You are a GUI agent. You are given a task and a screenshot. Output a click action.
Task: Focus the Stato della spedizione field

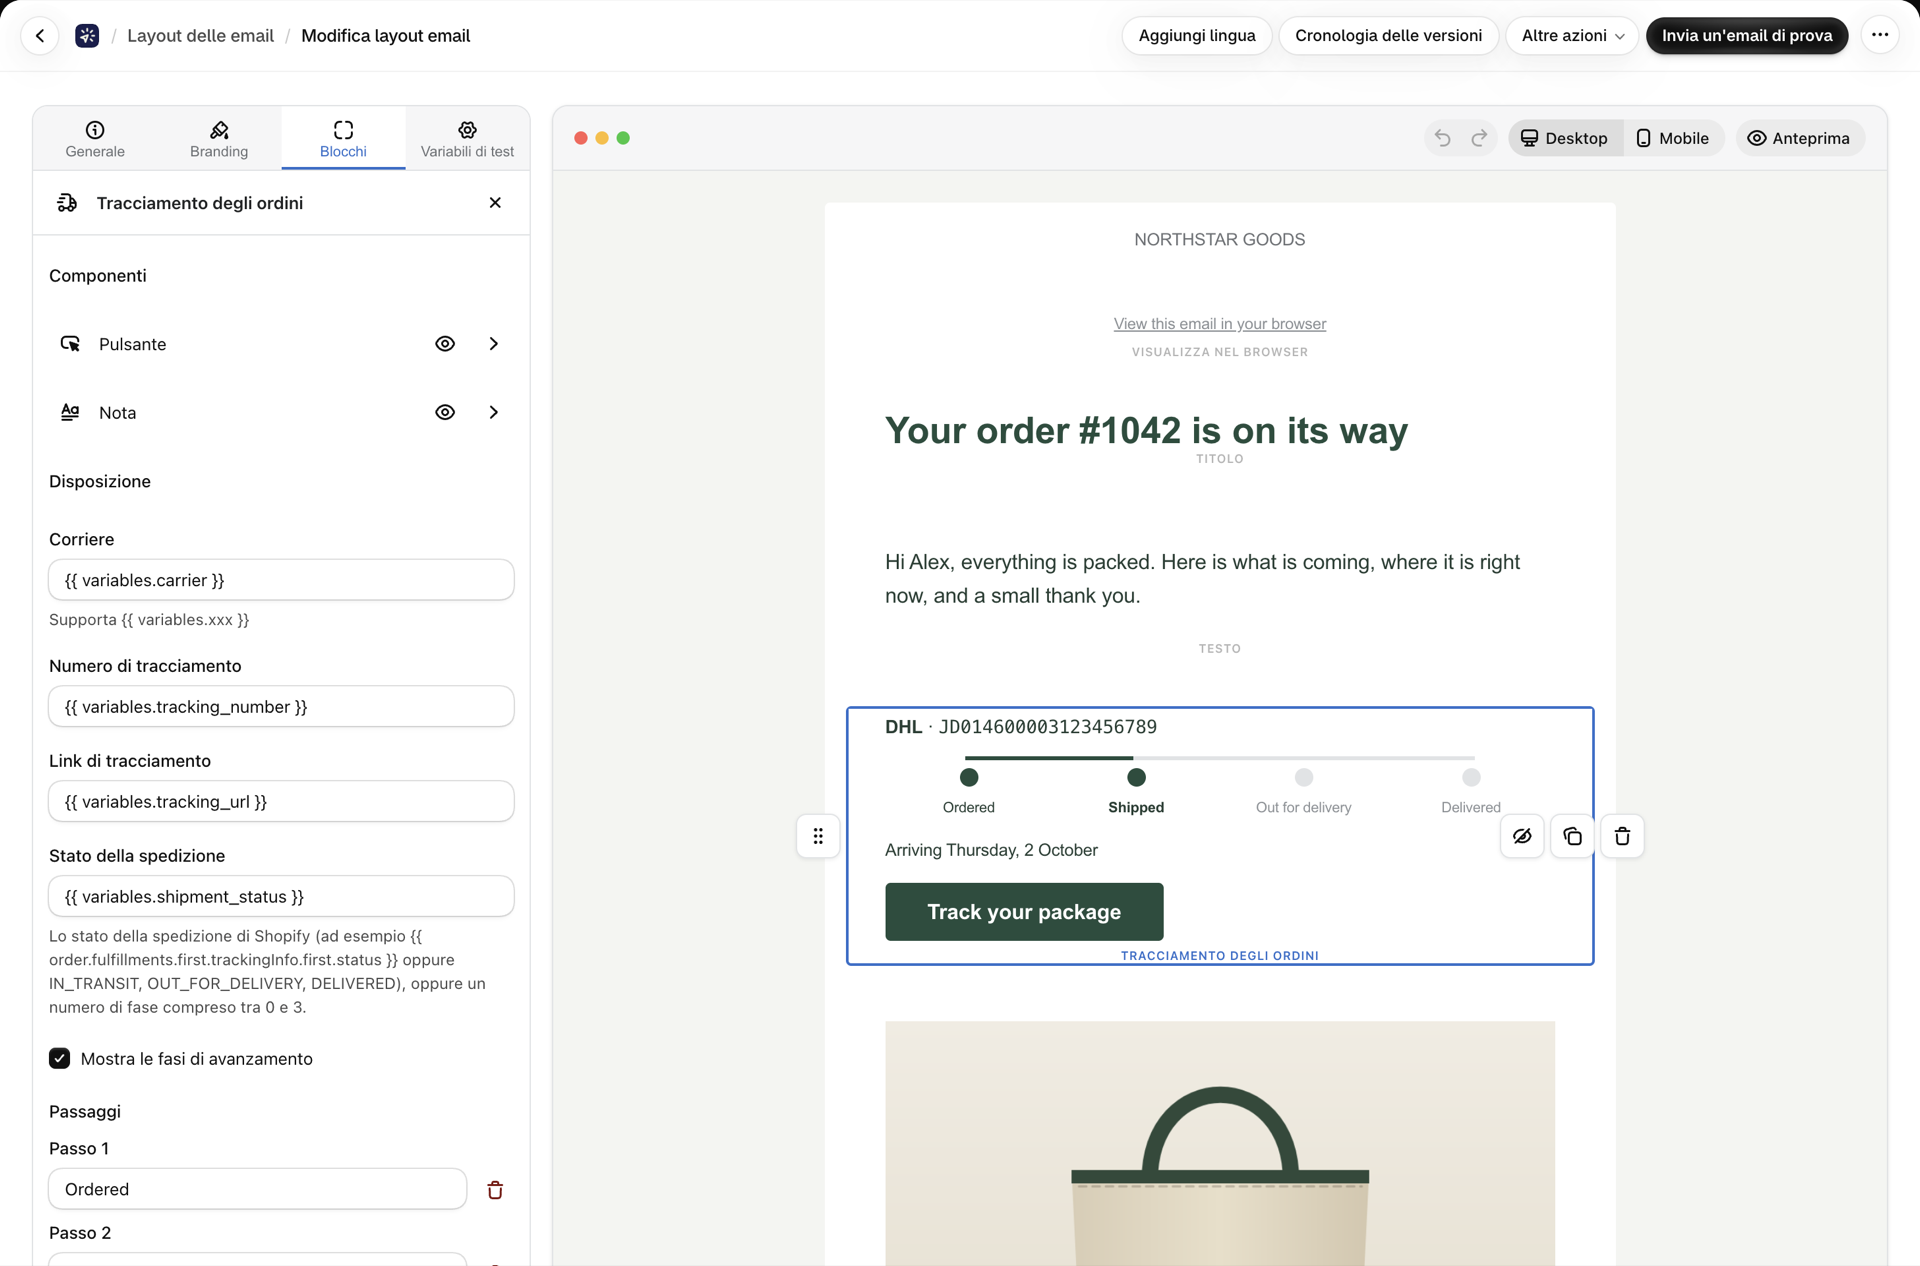[x=281, y=897]
